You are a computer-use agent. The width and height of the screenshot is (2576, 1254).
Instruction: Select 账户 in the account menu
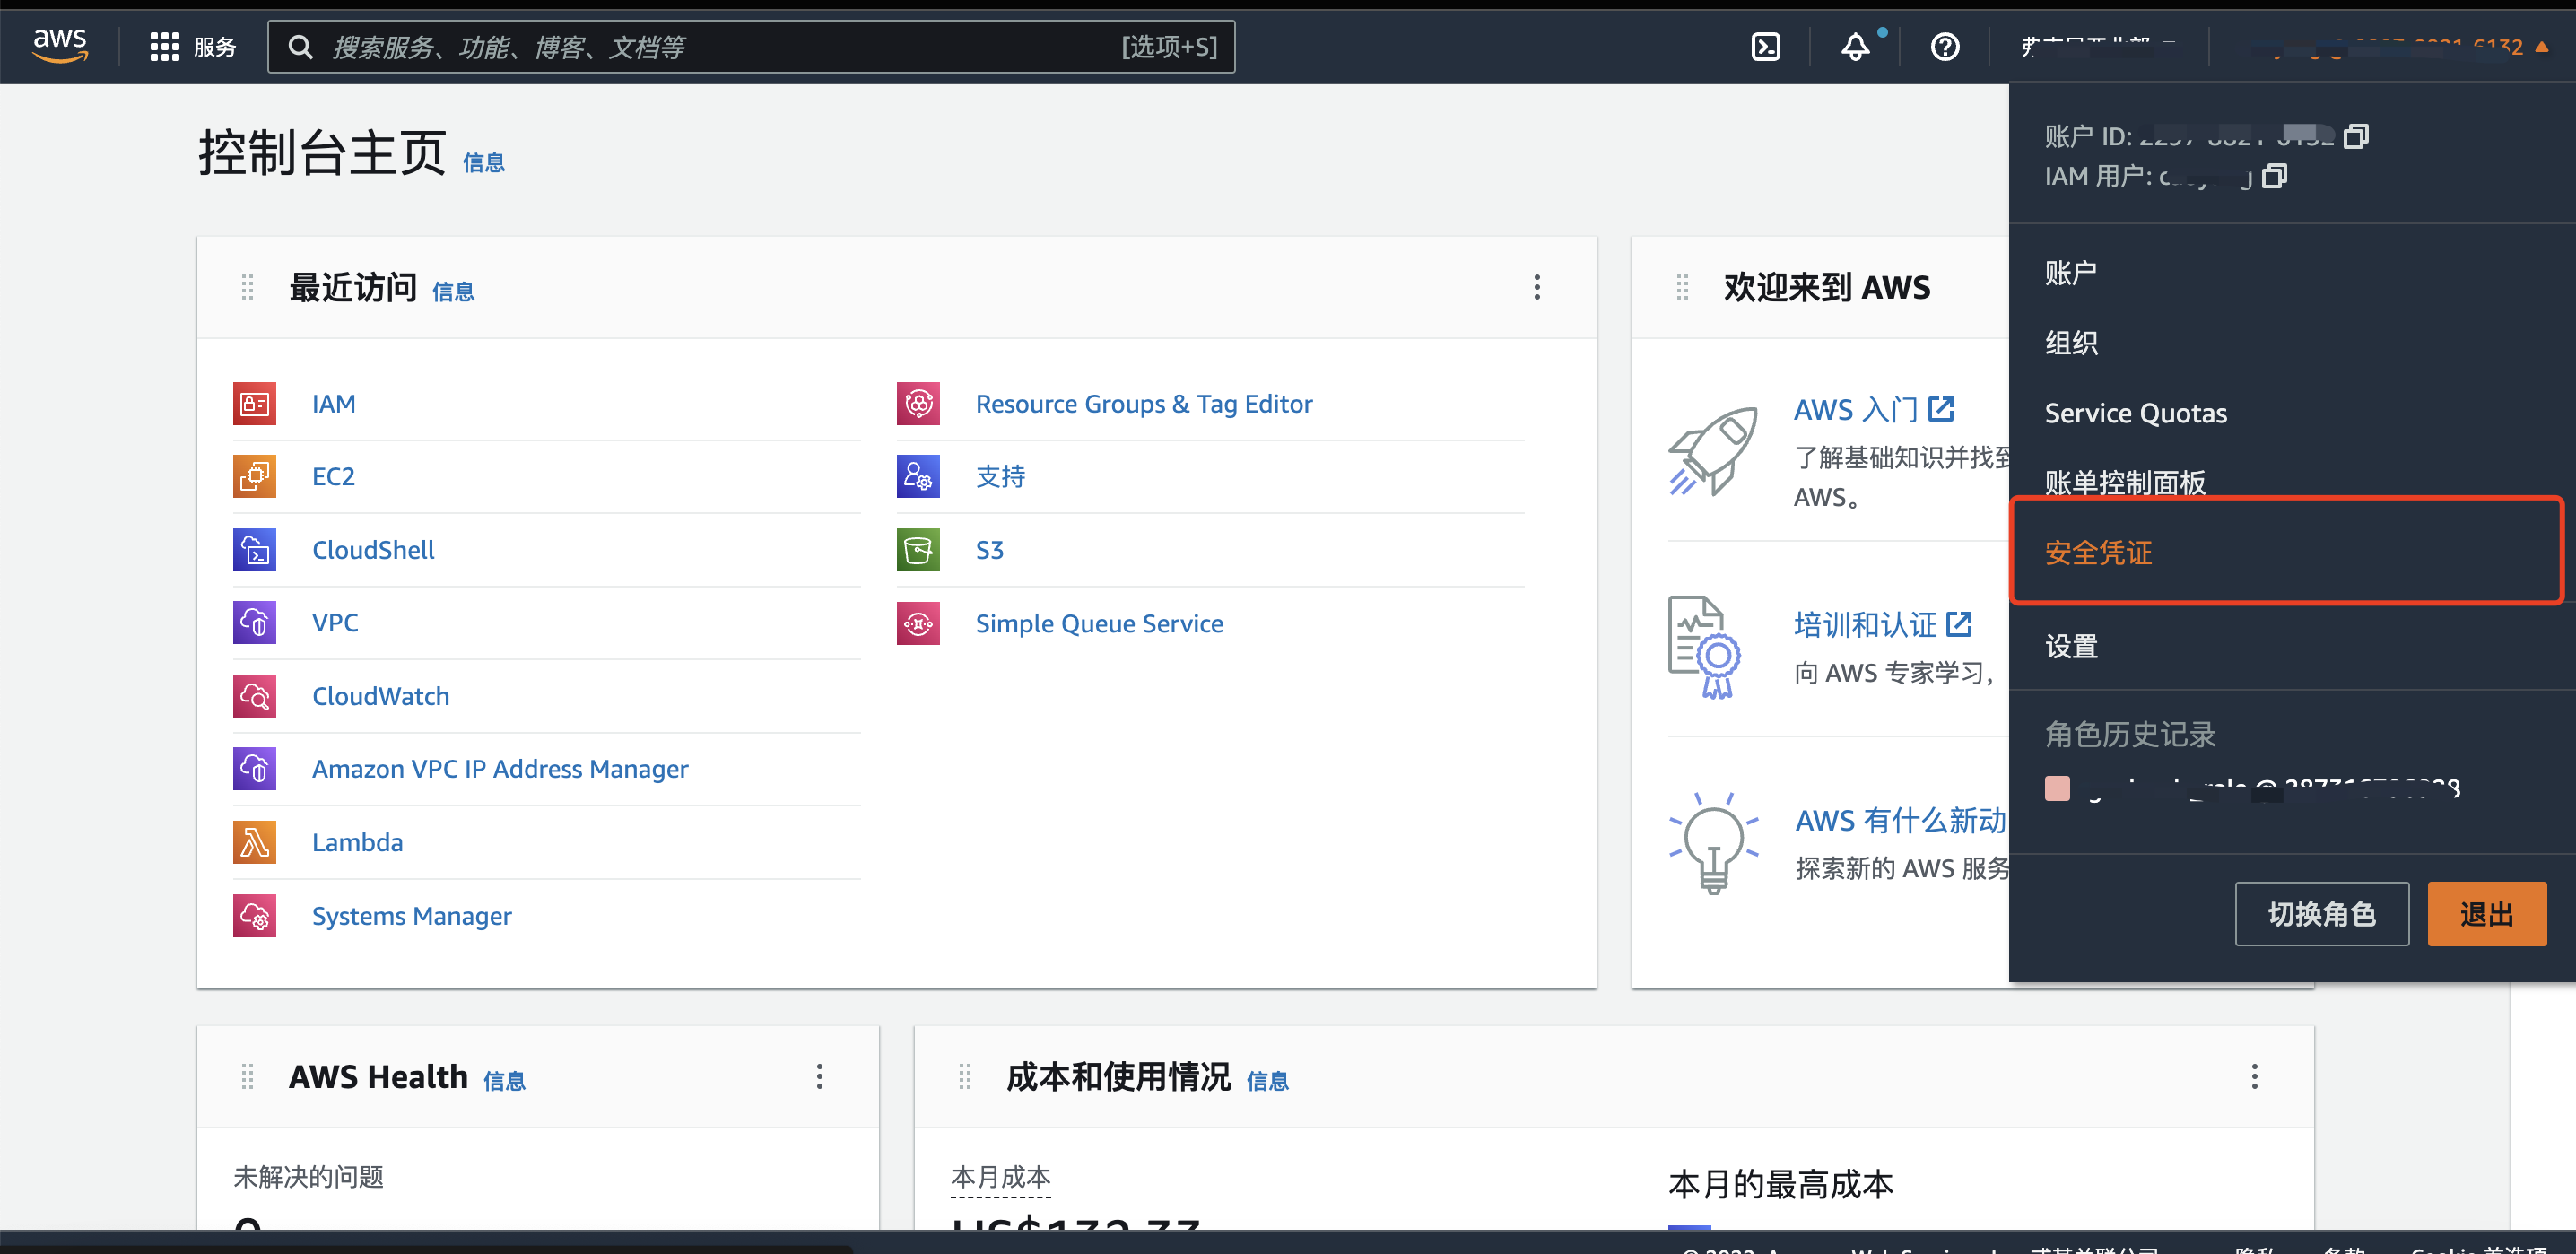click(2070, 272)
